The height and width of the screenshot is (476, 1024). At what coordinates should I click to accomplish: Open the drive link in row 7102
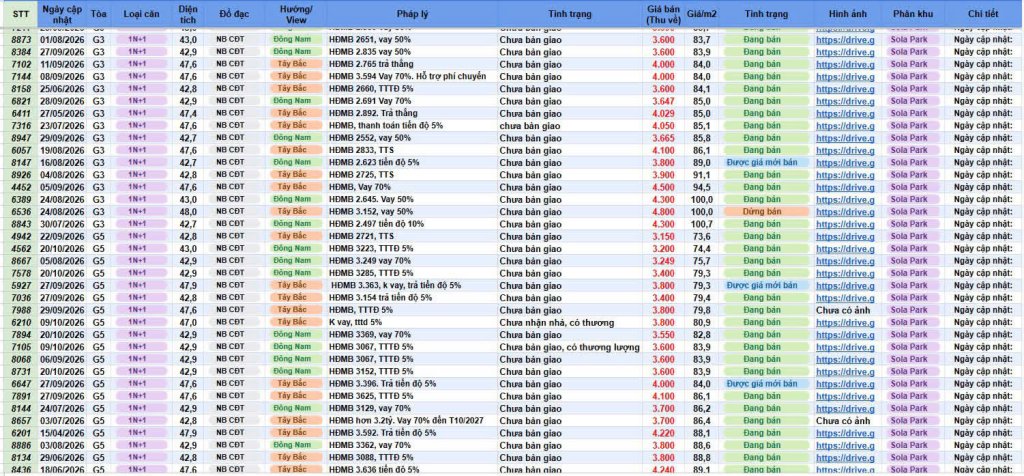coord(845,64)
